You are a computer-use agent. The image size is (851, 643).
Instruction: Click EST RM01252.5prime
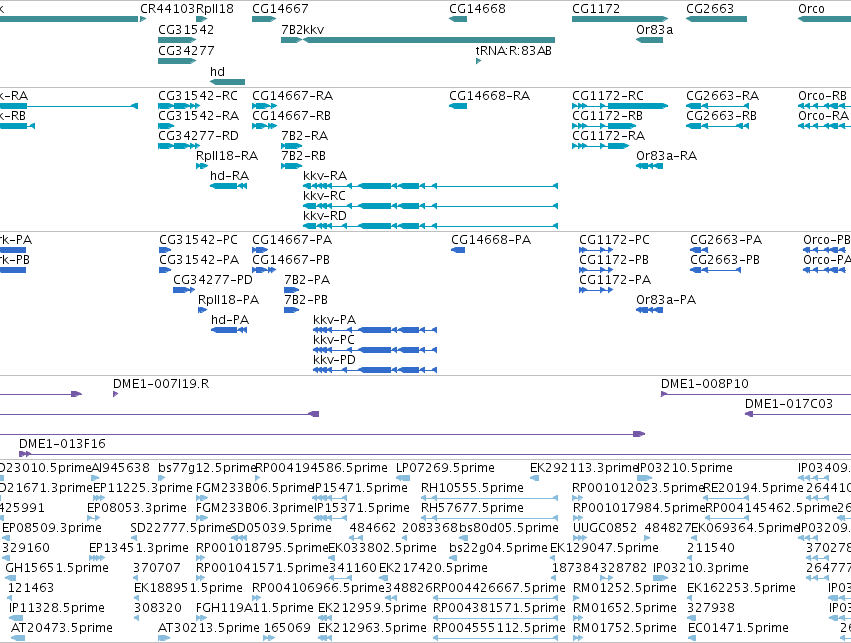pyautogui.click(x=578, y=598)
